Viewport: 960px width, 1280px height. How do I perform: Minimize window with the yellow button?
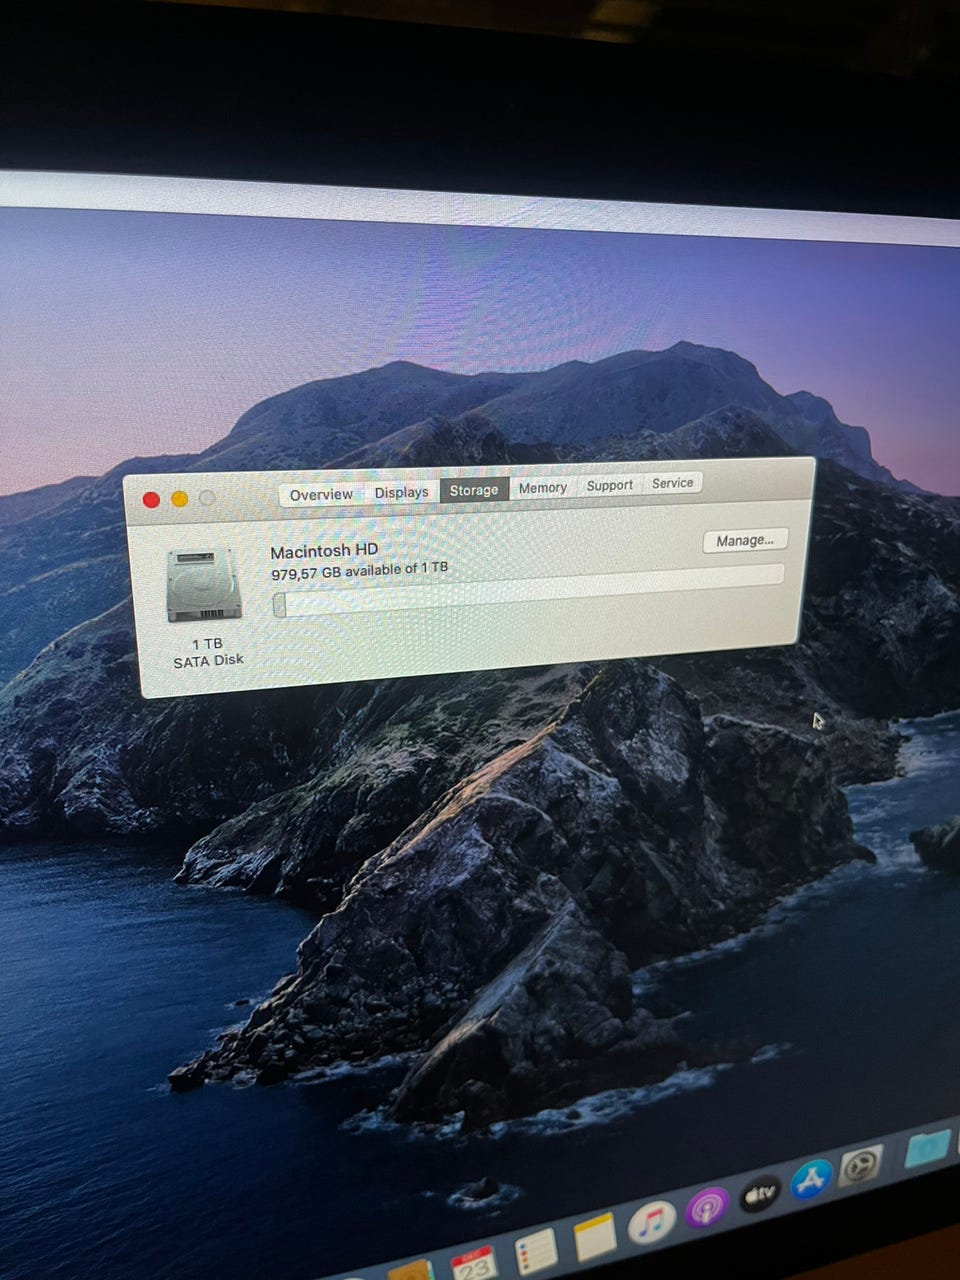point(180,498)
